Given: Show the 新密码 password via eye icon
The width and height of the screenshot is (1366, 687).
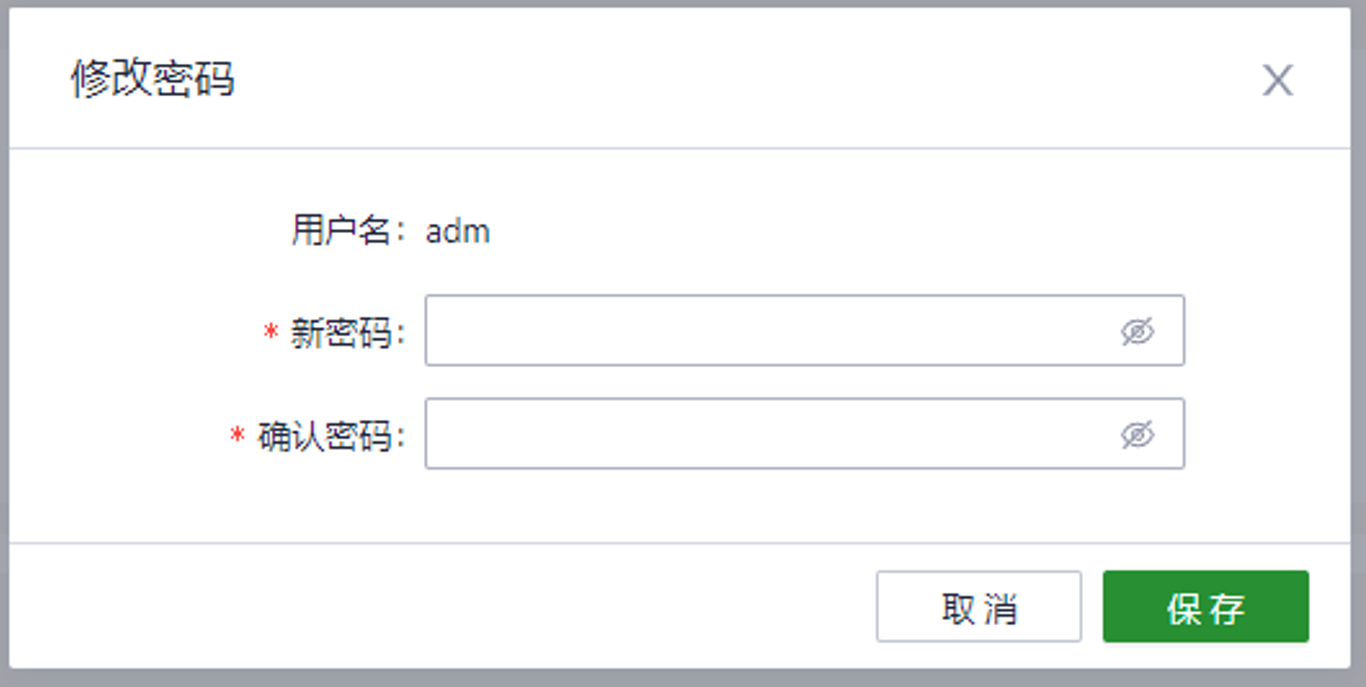Looking at the screenshot, I should [1137, 331].
